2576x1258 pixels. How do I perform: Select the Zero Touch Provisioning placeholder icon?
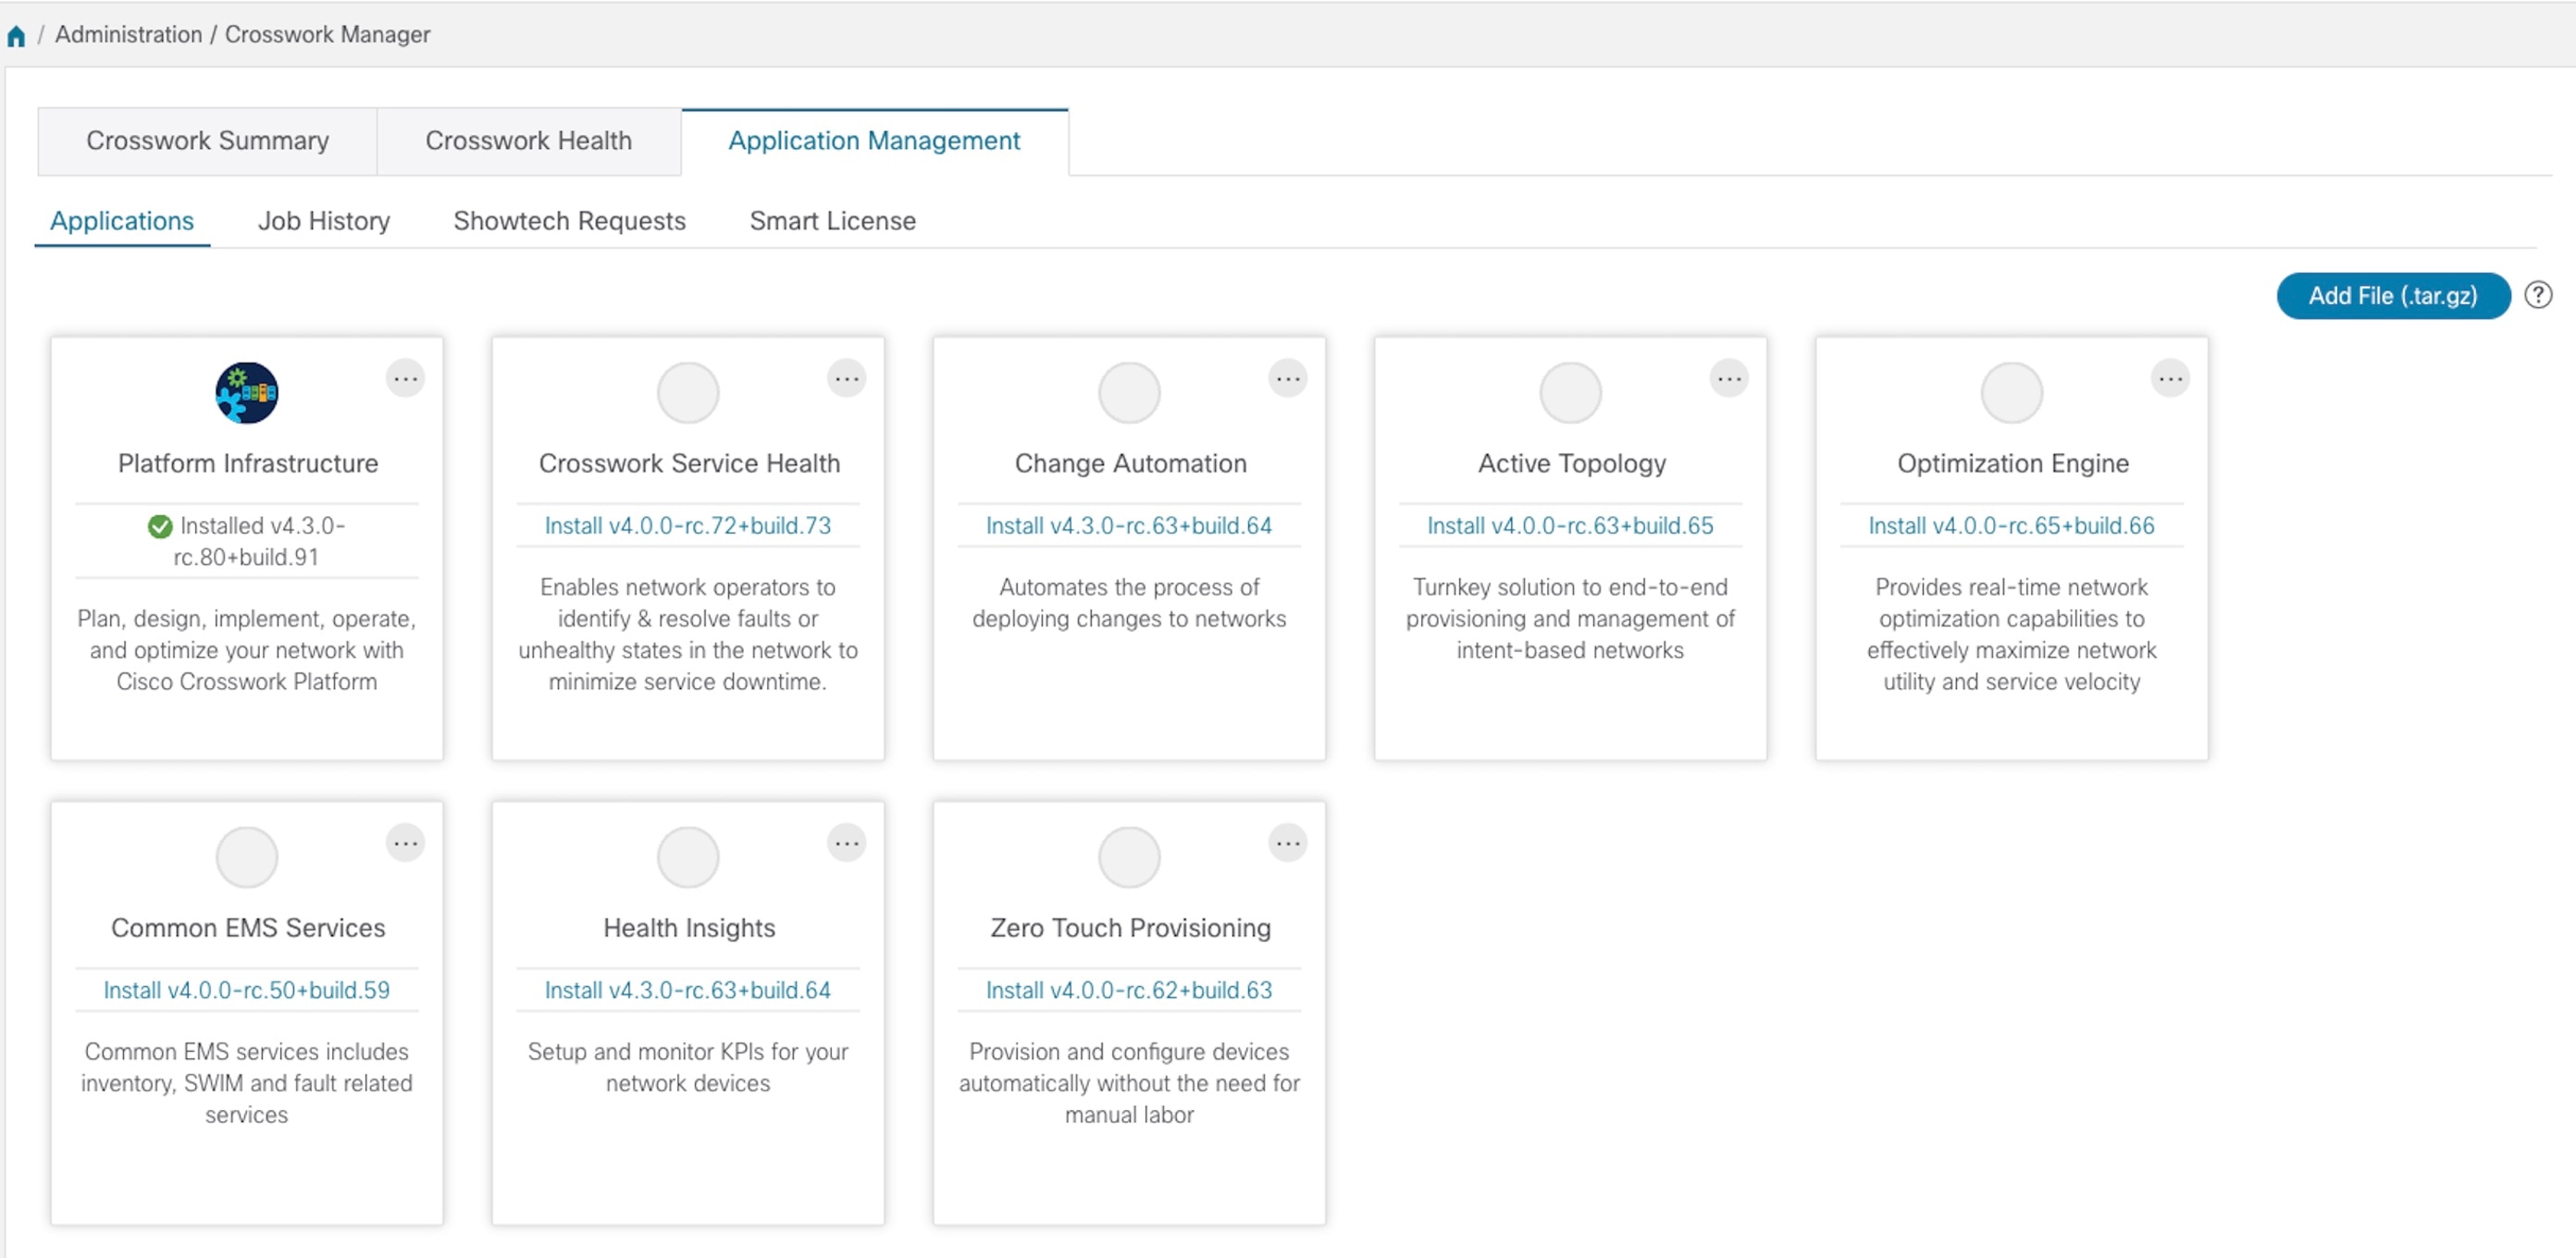1129,857
